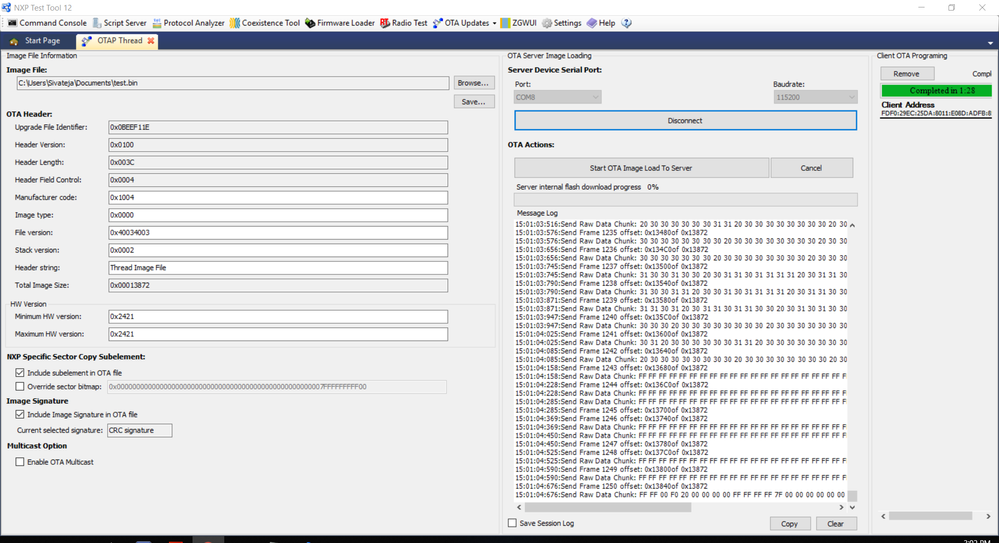This screenshot has height=543, width=999.
Task: Open the tab list dropdown arrow
Action: click(x=990, y=43)
